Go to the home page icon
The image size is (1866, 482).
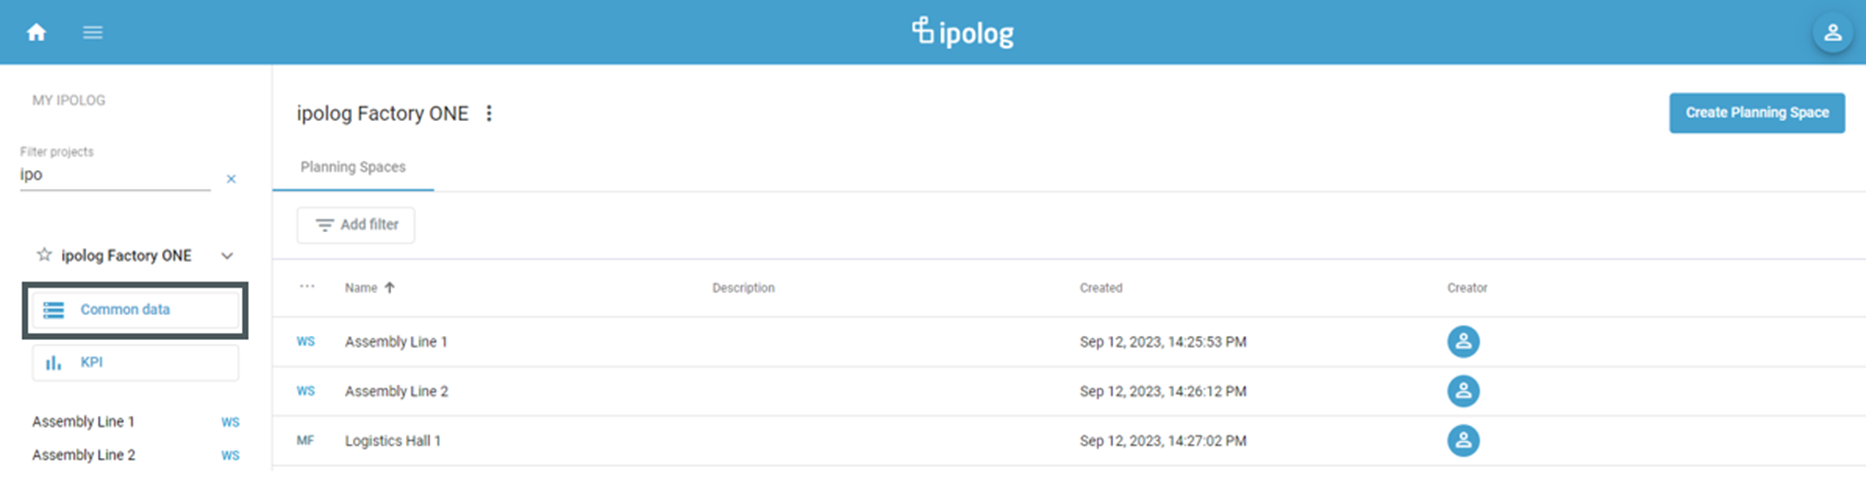coord(37,32)
